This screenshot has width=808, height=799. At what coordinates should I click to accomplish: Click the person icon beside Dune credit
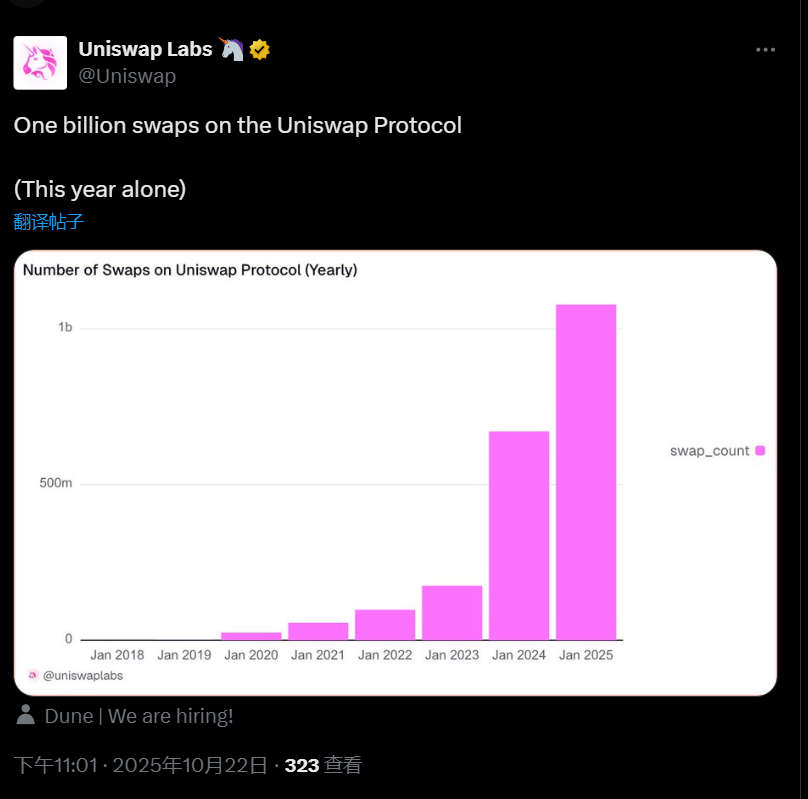tap(26, 715)
